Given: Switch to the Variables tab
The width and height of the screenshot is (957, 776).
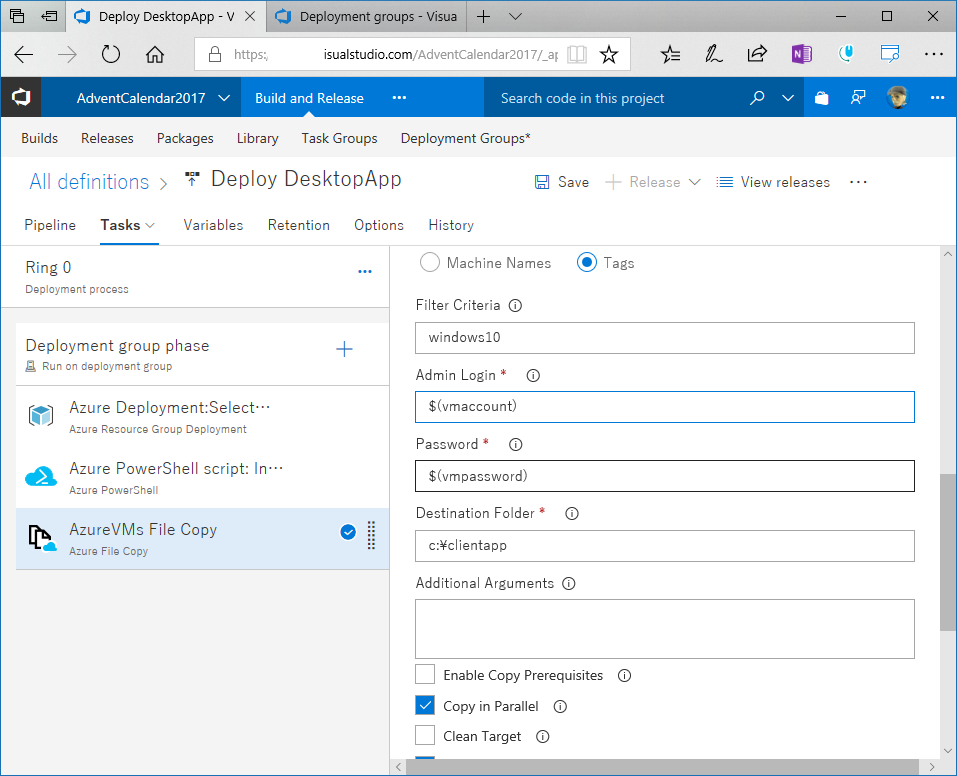Looking at the screenshot, I should point(213,225).
